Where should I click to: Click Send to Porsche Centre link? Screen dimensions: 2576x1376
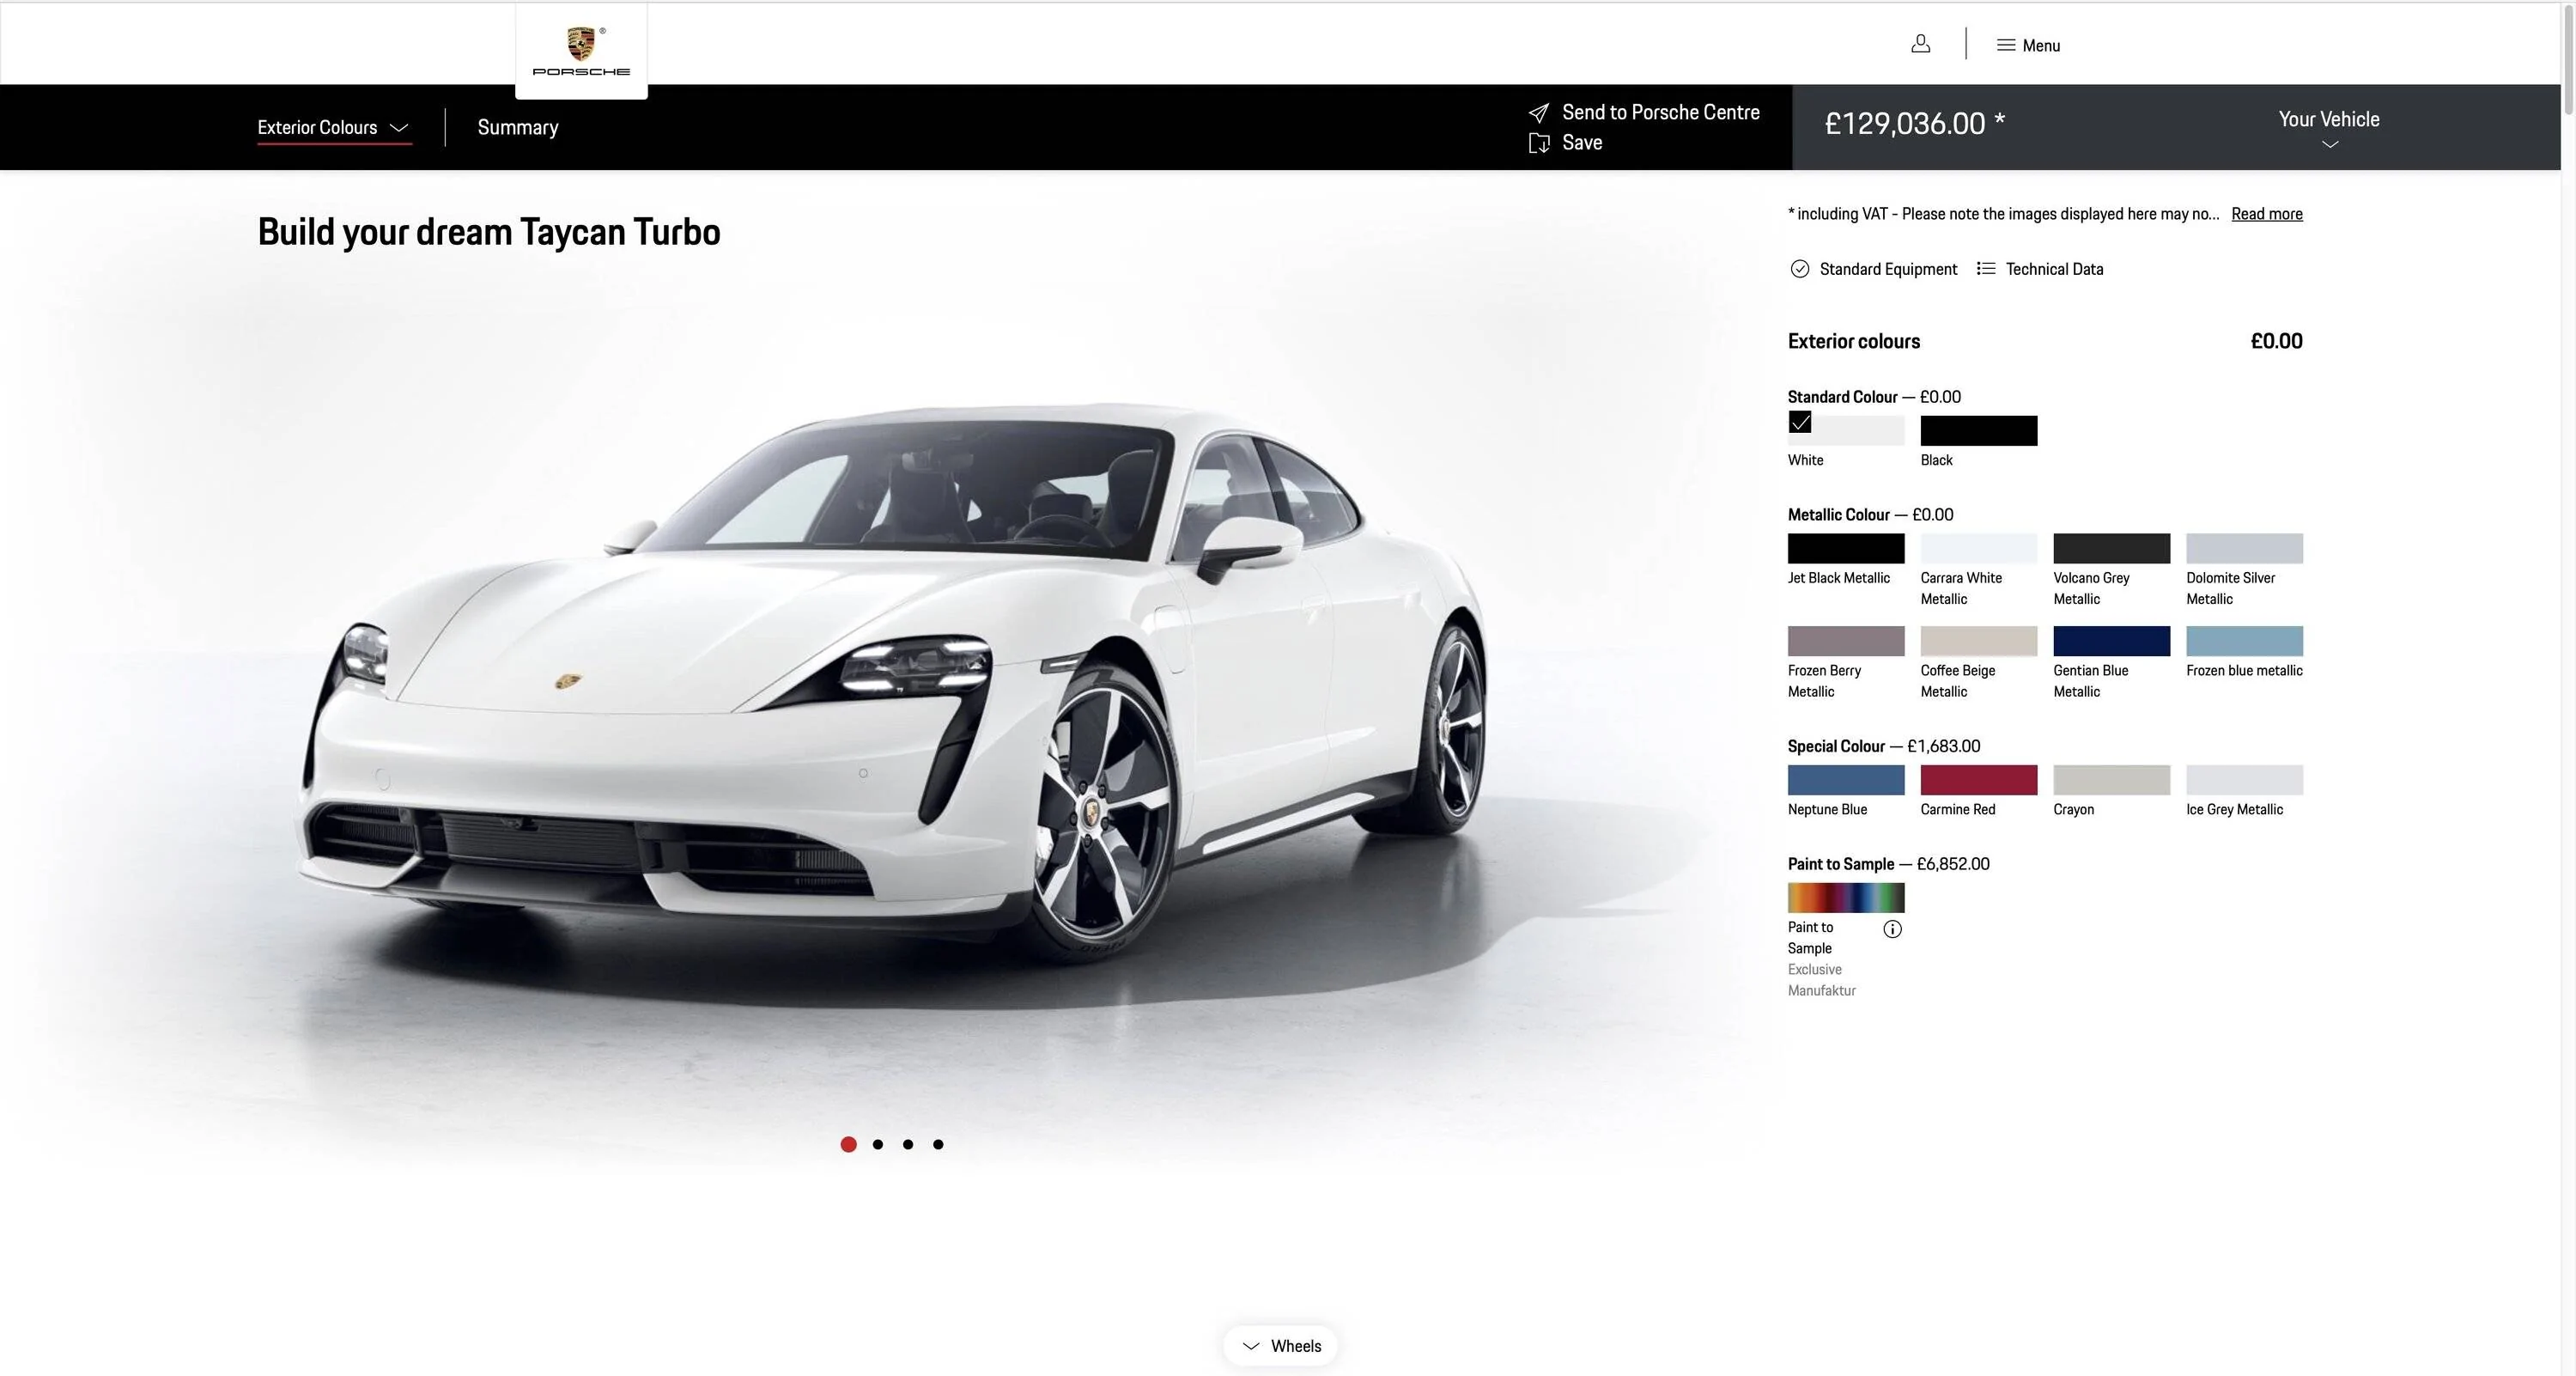pyautogui.click(x=1660, y=113)
